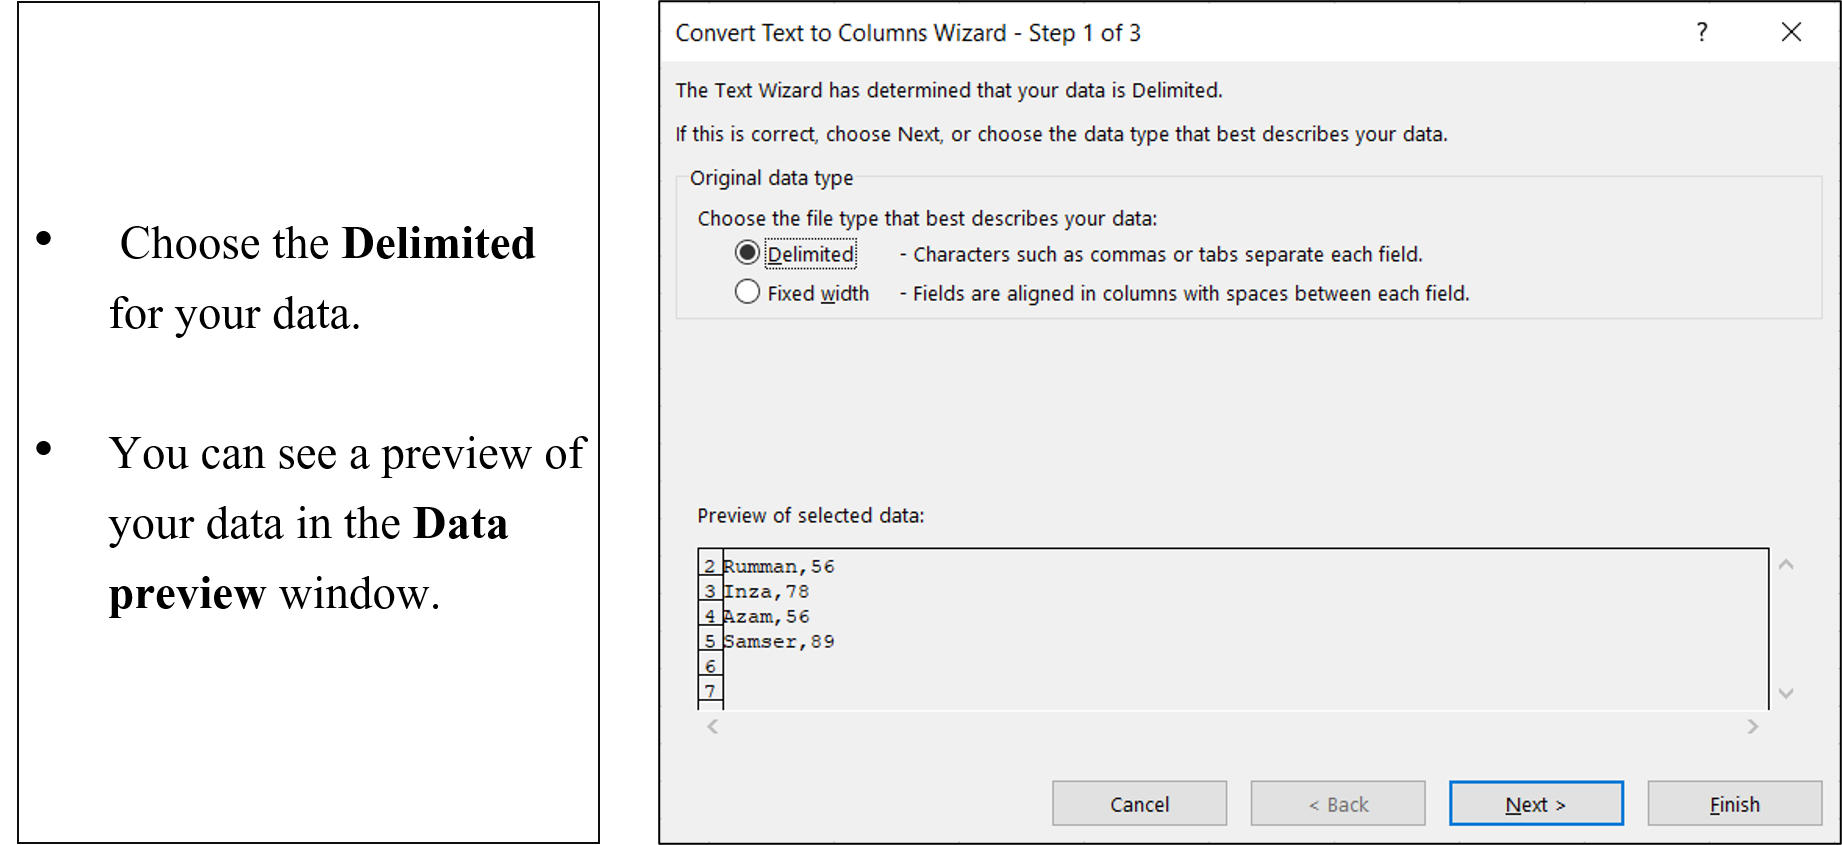This screenshot has height=845, width=1842.
Task: Select the Delimited radio button
Action: 747,253
